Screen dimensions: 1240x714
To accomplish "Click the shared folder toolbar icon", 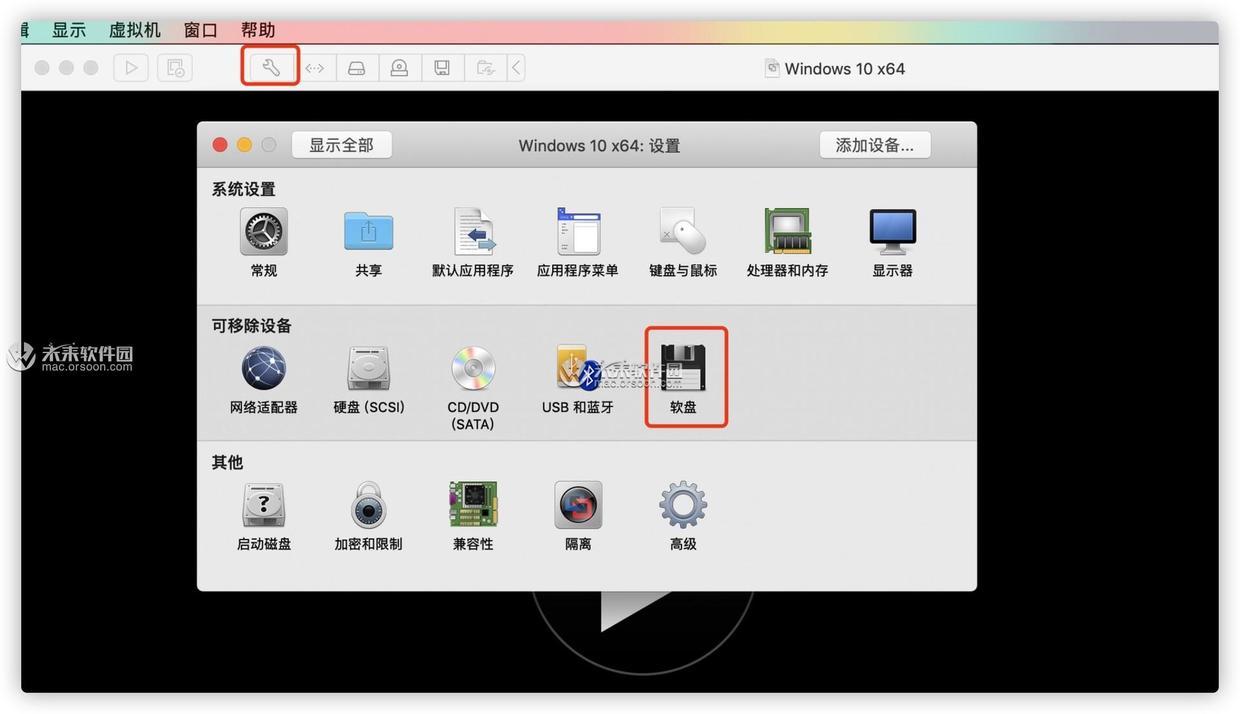I will 485,68.
